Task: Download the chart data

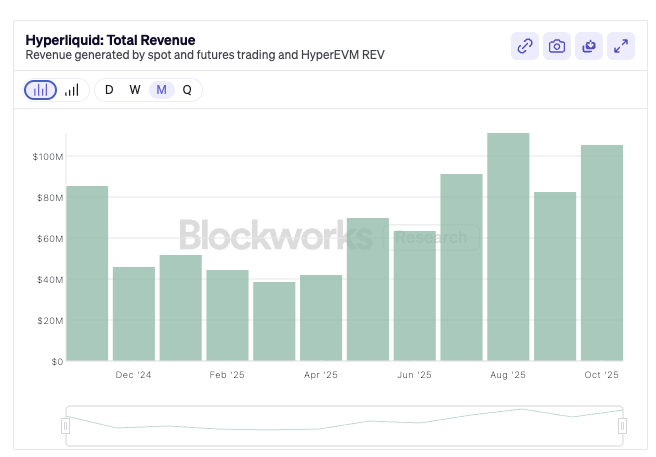Action: (x=589, y=46)
